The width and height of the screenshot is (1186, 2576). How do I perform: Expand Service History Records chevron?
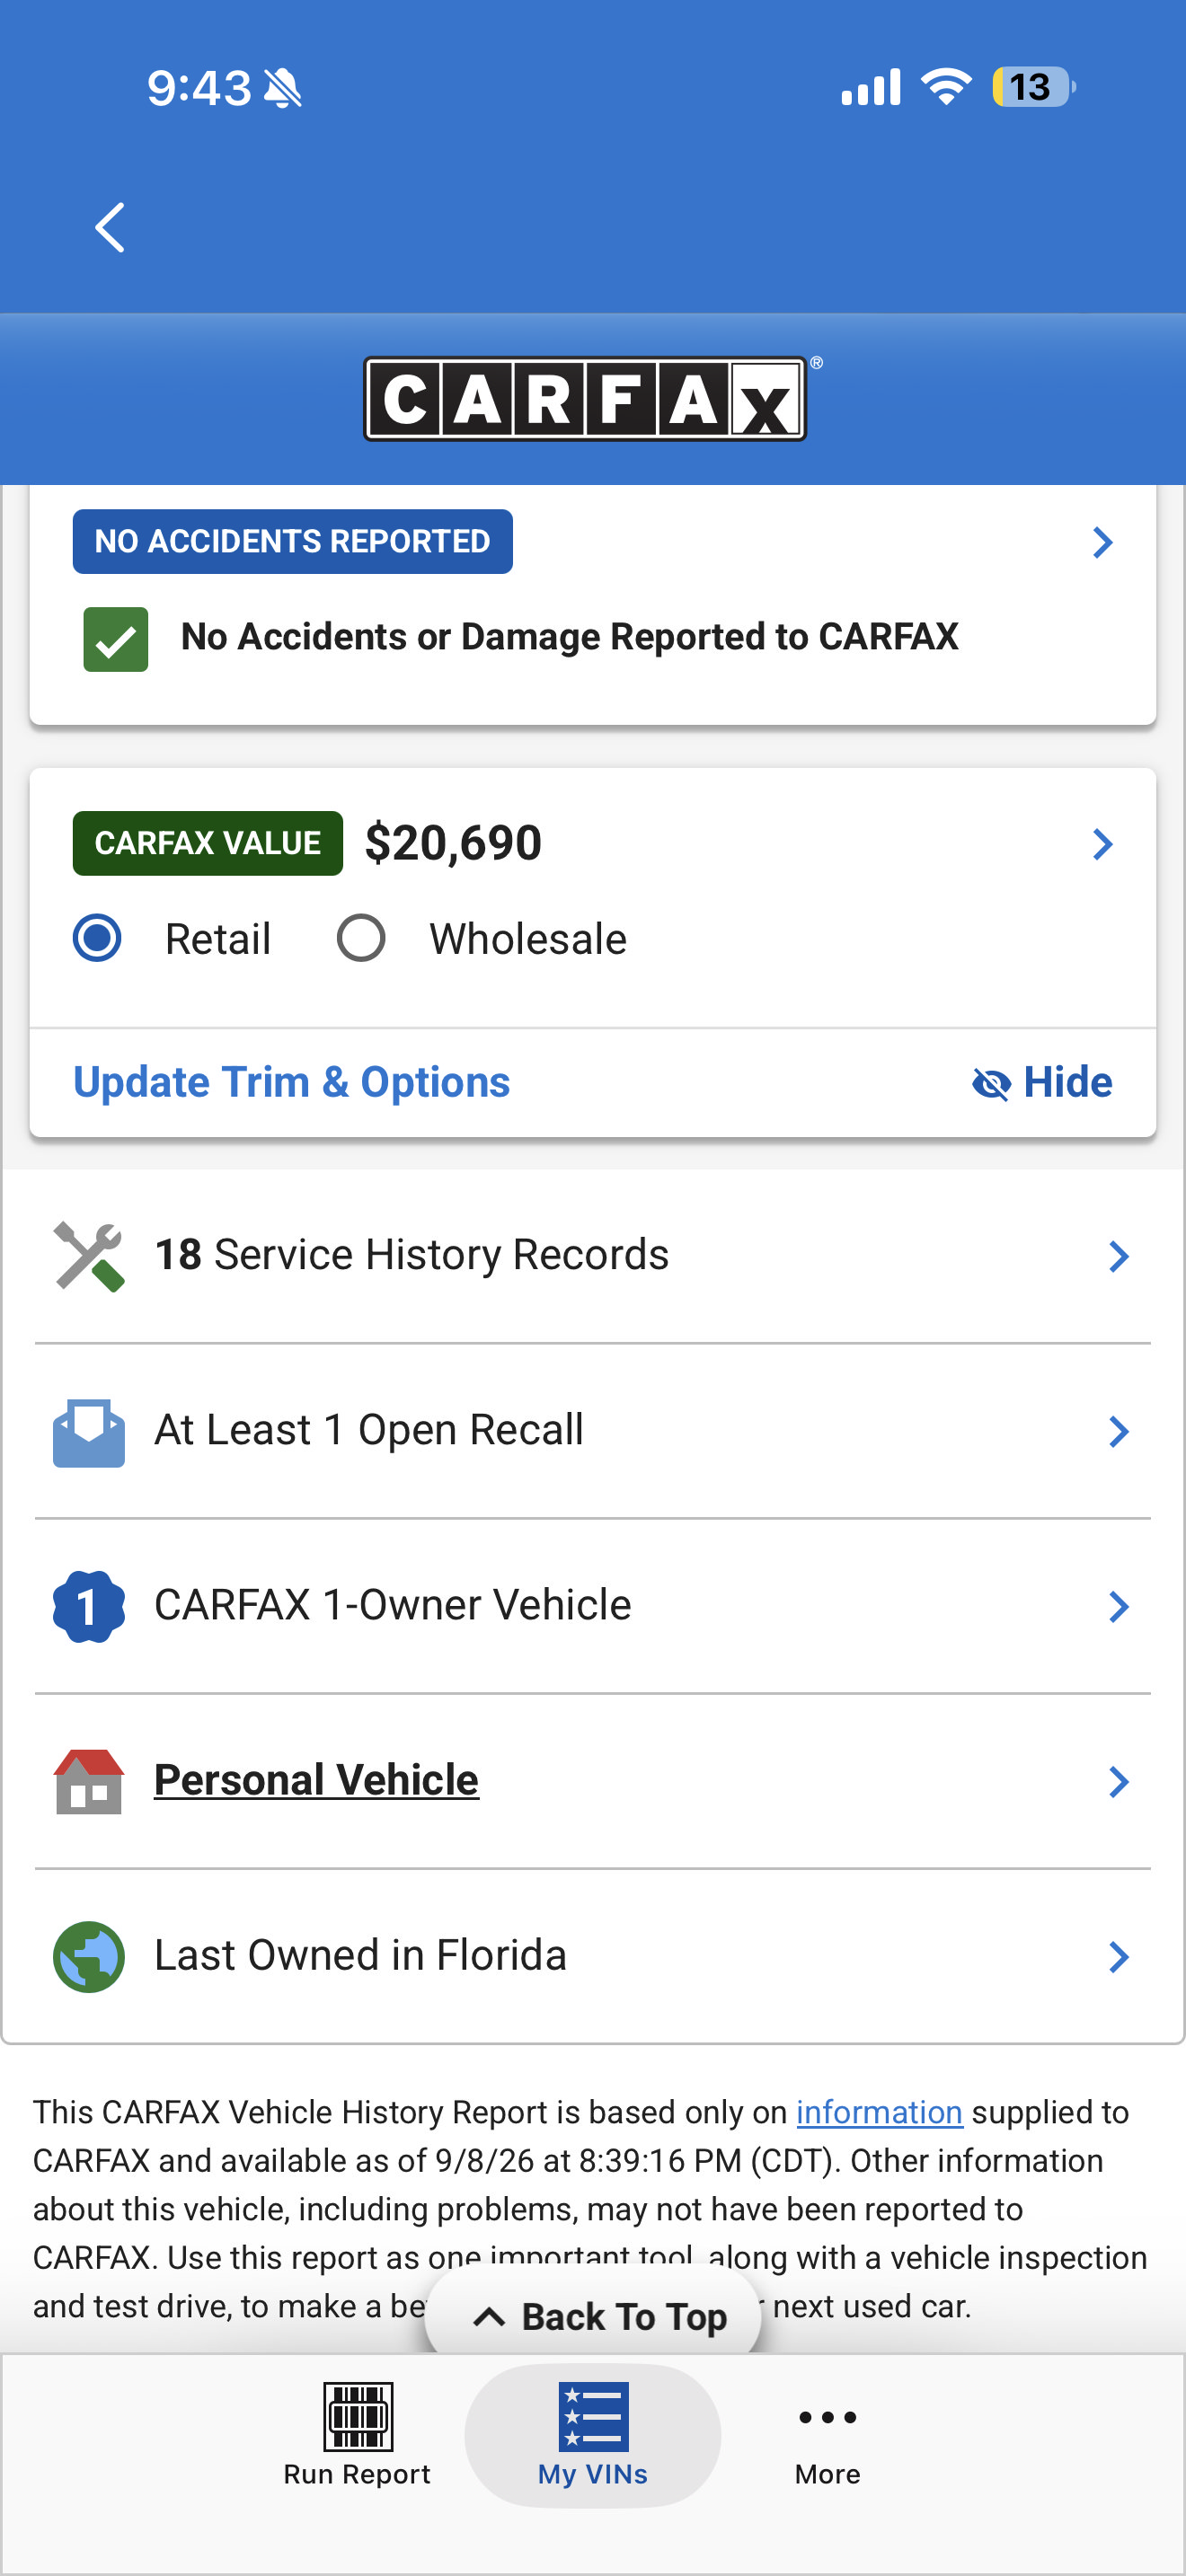click(1119, 1256)
